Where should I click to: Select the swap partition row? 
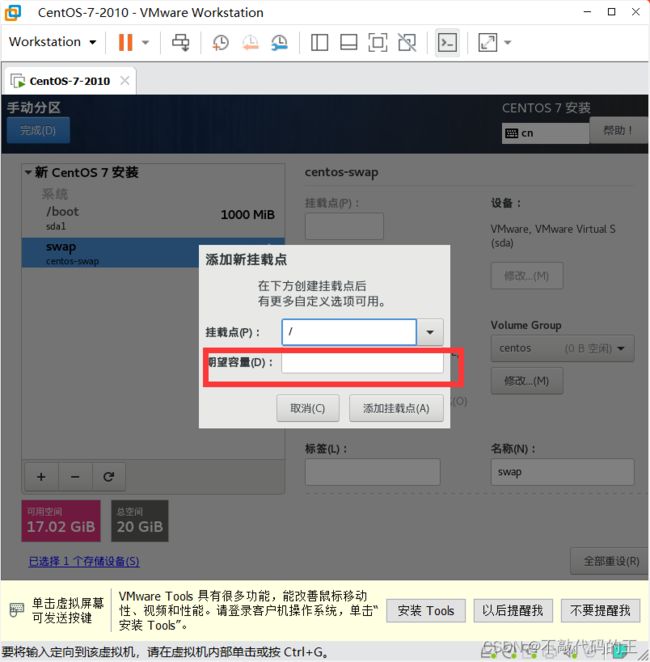click(x=110, y=253)
